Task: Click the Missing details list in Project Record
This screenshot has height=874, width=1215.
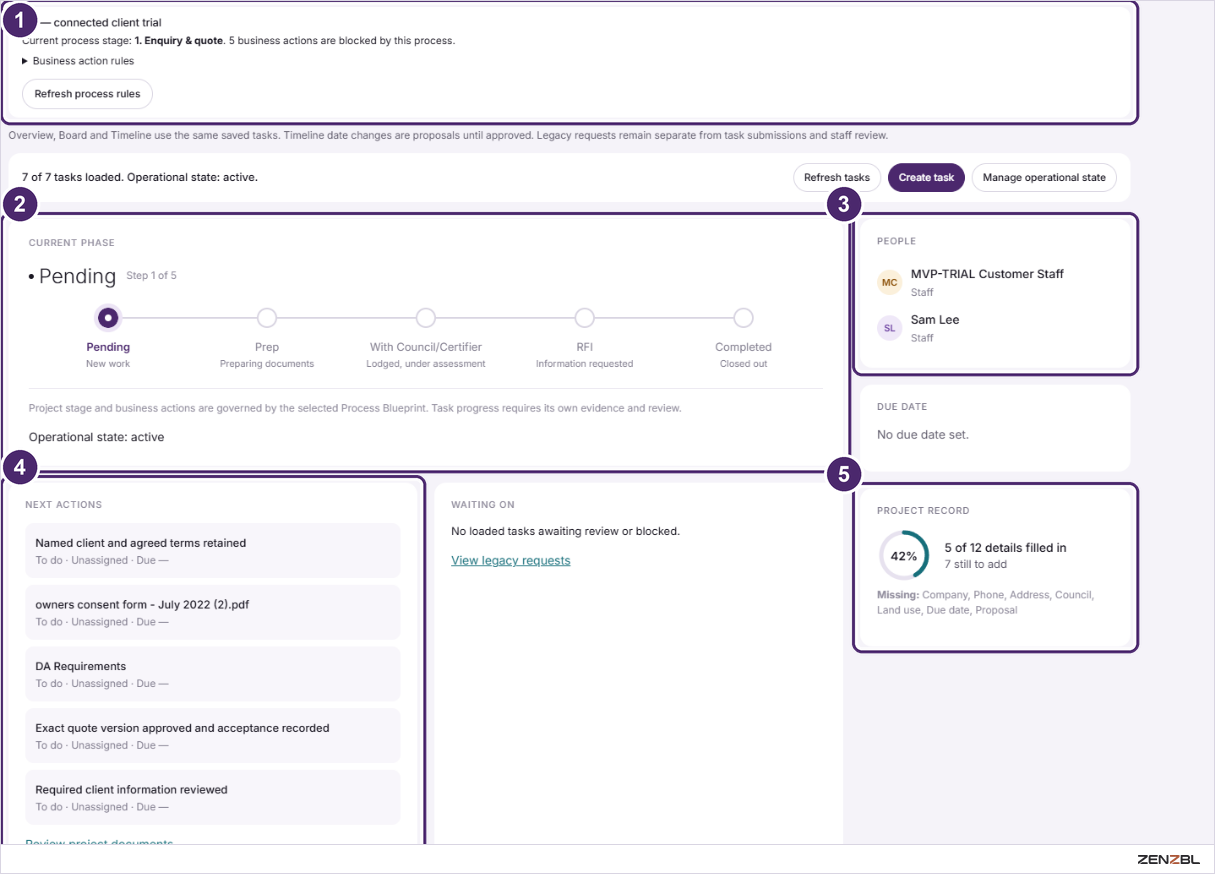Action: pos(986,602)
